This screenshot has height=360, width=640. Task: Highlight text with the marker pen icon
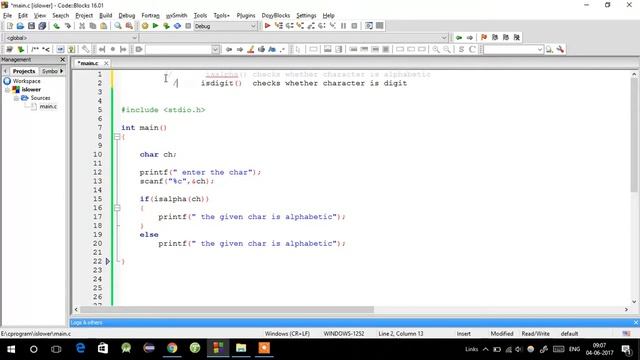(x=251, y=49)
